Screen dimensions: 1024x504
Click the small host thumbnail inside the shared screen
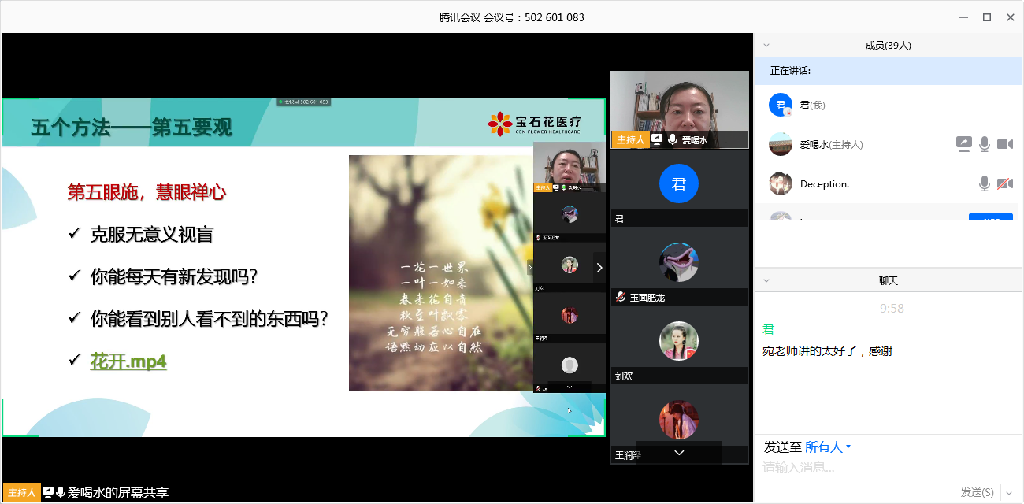click(569, 168)
